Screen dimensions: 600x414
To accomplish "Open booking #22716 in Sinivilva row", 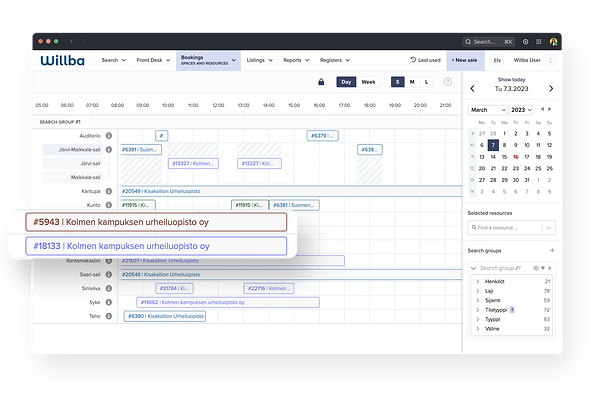I will [x=269, y=288].
